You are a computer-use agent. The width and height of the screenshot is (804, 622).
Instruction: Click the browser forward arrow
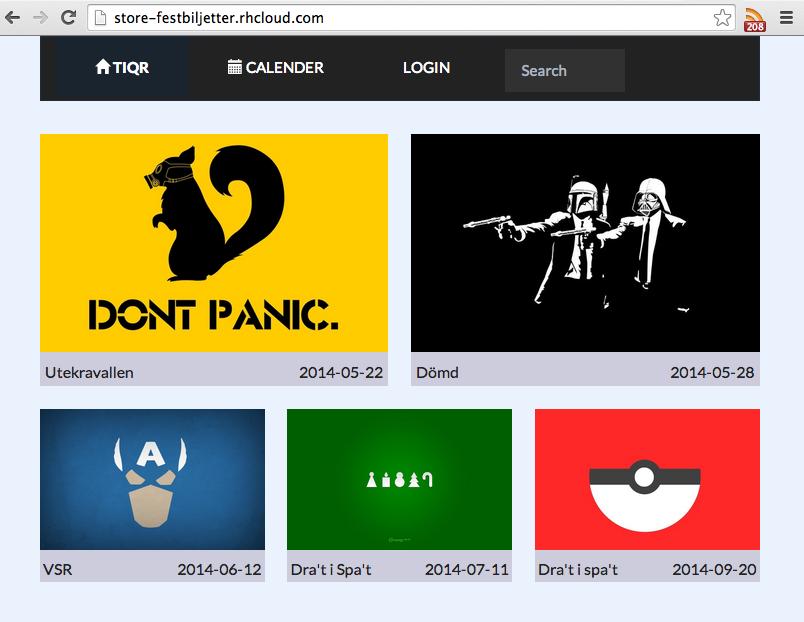tap(40, 17)
